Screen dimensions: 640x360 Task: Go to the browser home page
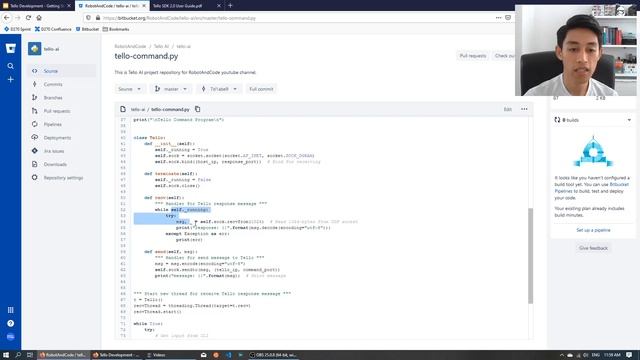click(x=39, y=18)
